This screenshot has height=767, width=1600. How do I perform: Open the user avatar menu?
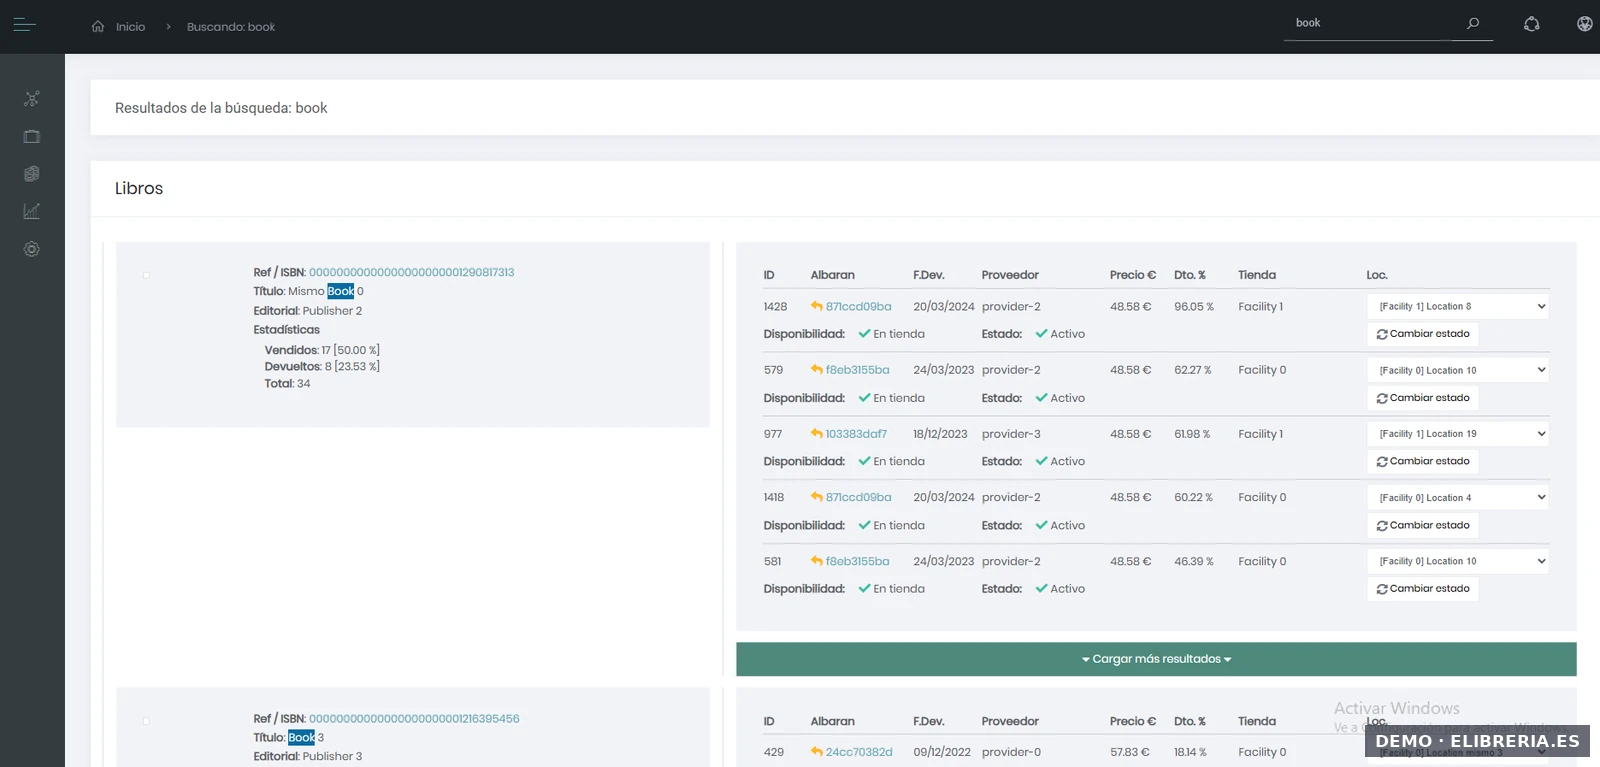click(1584, 24)
